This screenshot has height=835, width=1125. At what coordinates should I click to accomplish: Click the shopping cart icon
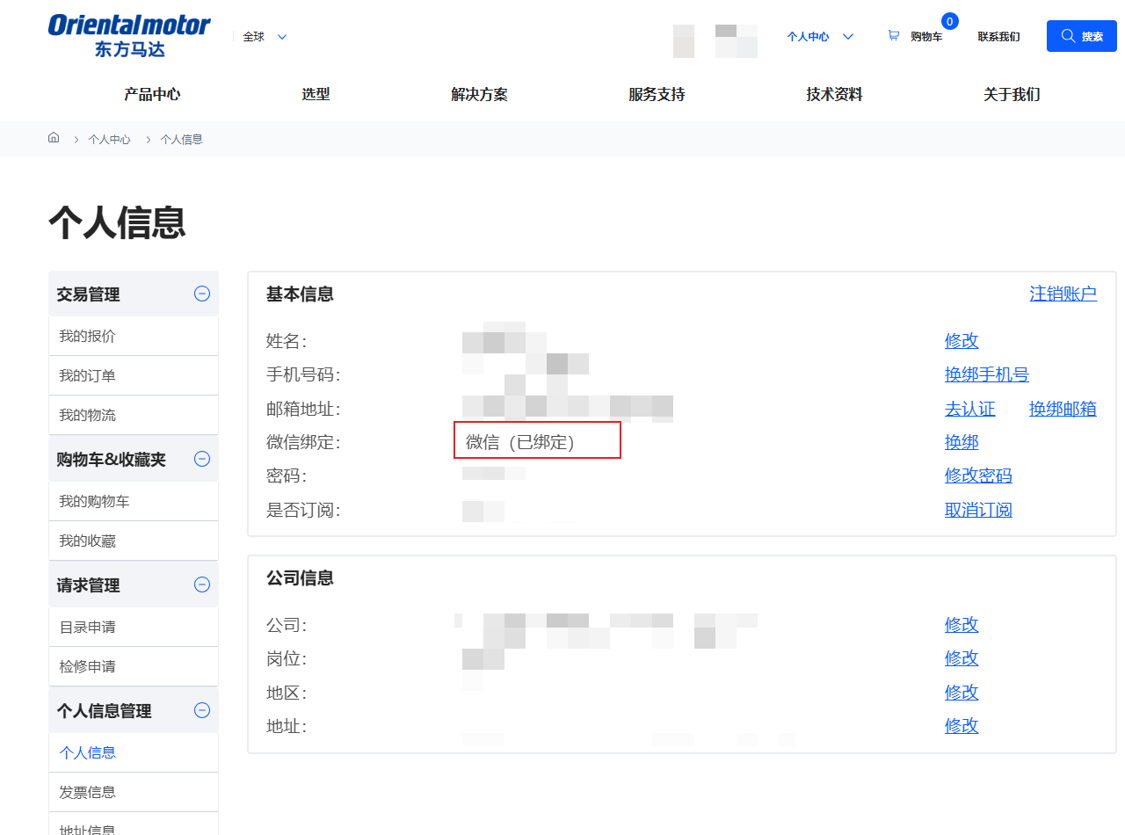click(x=893, y=35)
